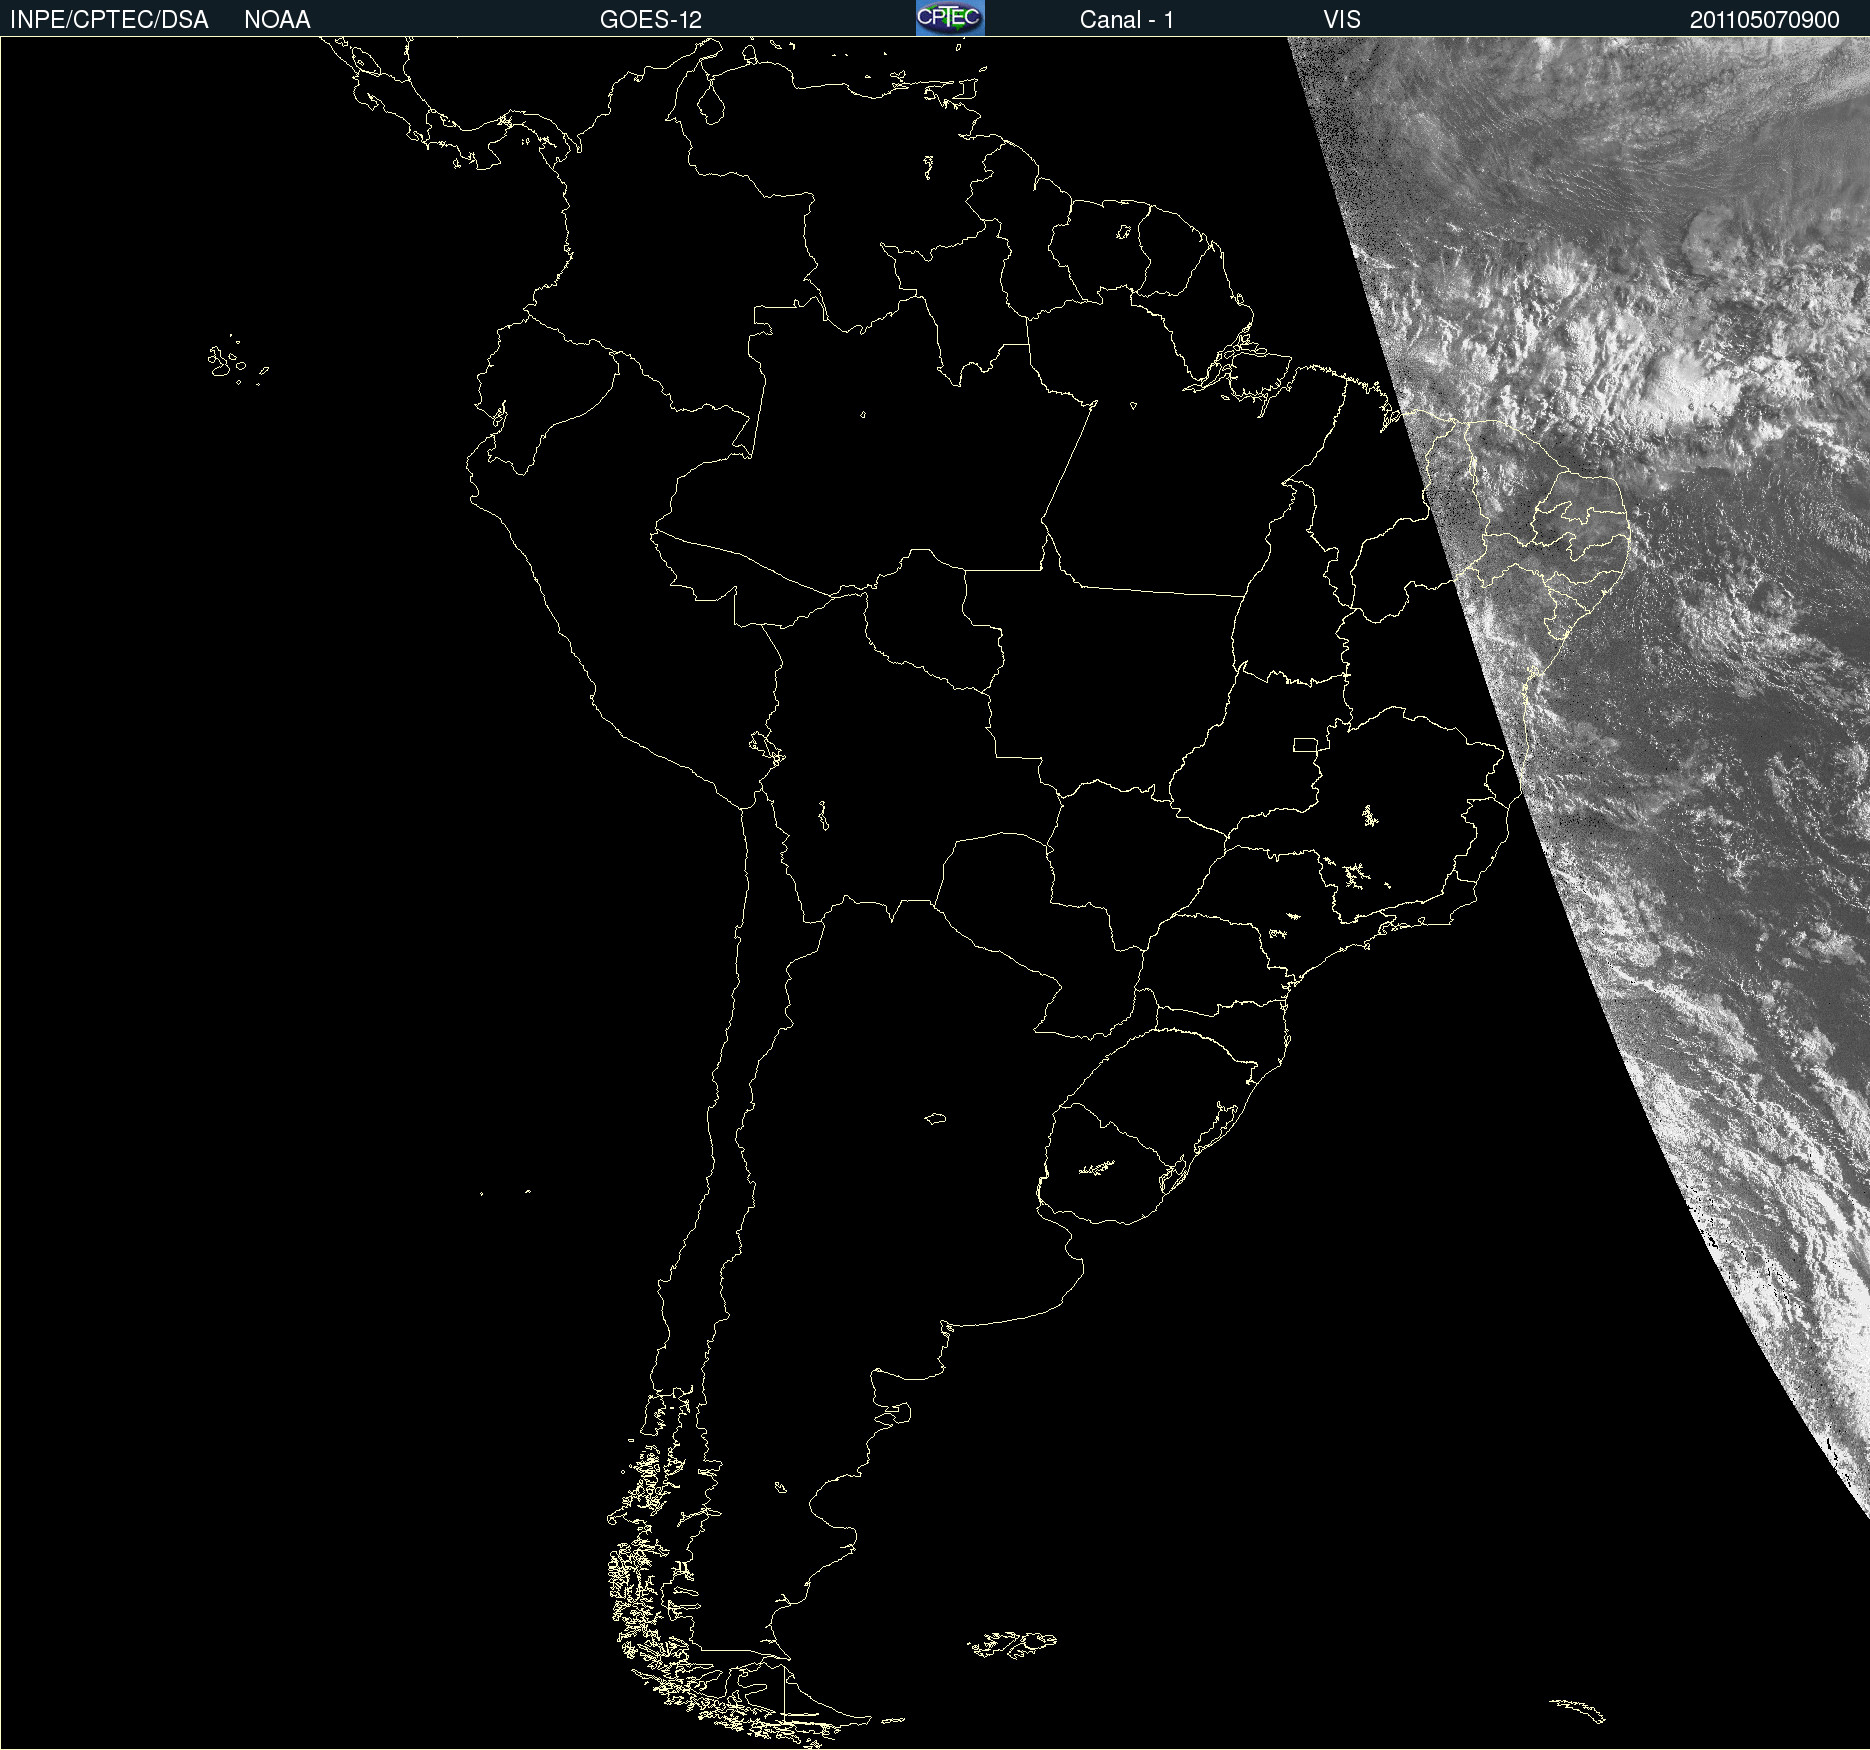Click the GOES-12 satellite label
Screen dimensions: 1870x1750
pyautogui.click(x=651, y=20)
